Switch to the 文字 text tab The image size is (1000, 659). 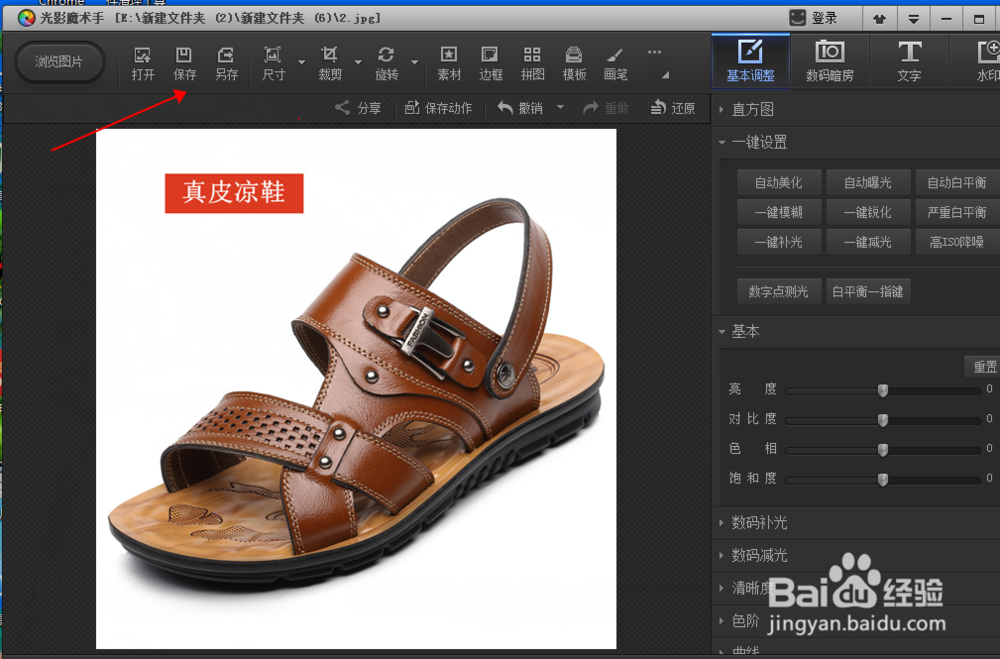(909, 61)
